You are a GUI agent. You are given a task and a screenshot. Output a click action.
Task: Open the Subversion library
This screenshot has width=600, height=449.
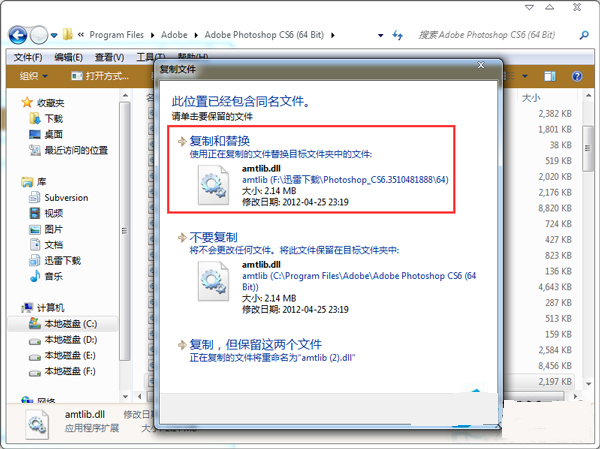[x=65, y=198]
